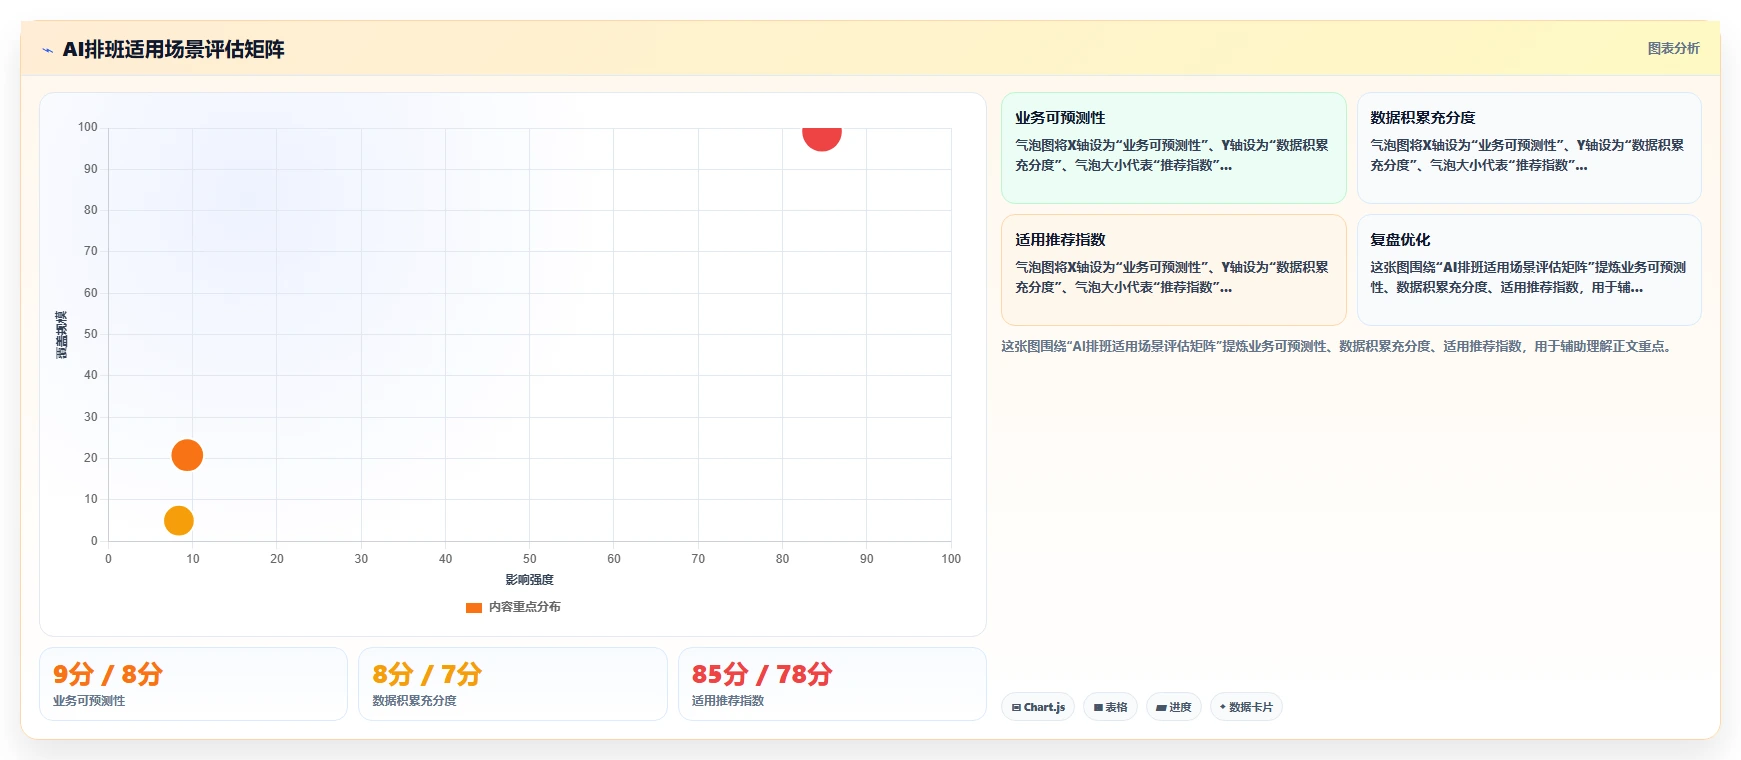Open the 复盘优化 info card
The width and height of the screenshot is (1741, 760).
[x=1529, y=270]
